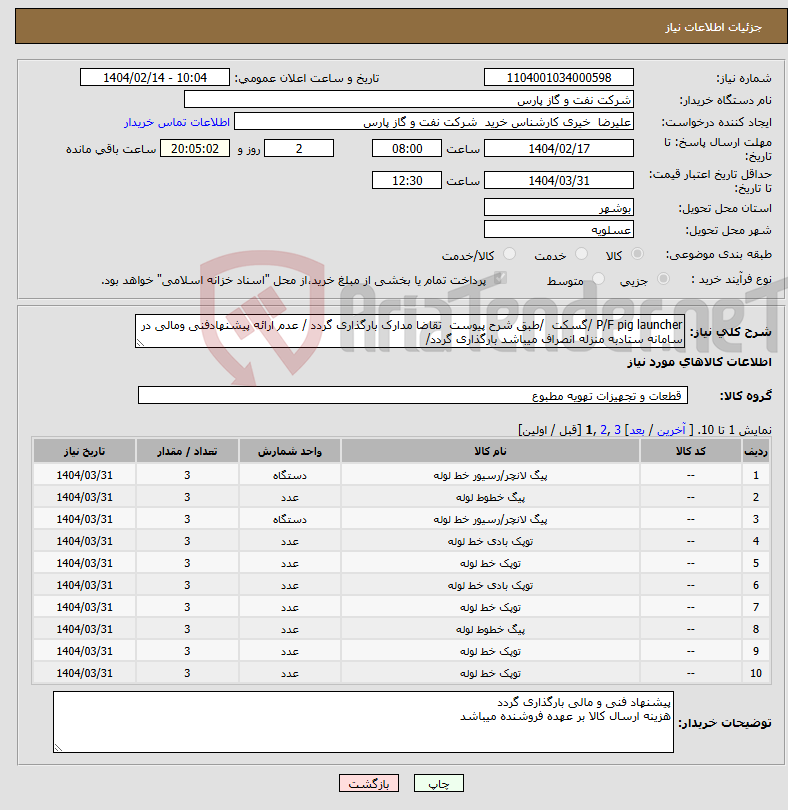Select row 5 item توپک خط لوله
The width and height of the screenshot is (788, 810).
click(490, 563)
